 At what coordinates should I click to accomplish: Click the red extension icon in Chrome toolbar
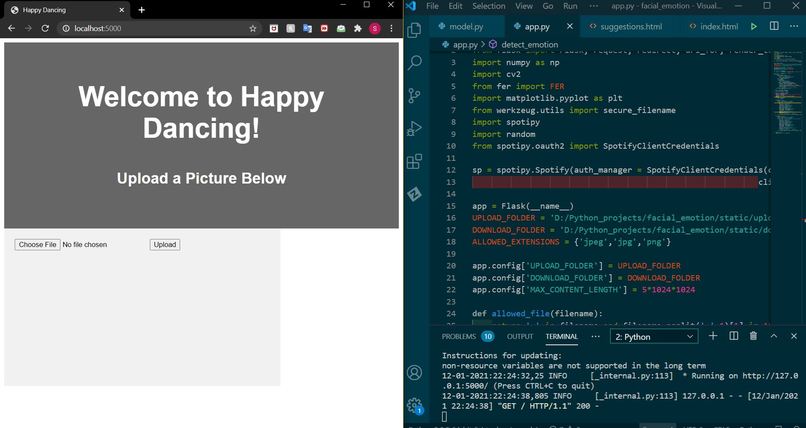tap(324, 29)
